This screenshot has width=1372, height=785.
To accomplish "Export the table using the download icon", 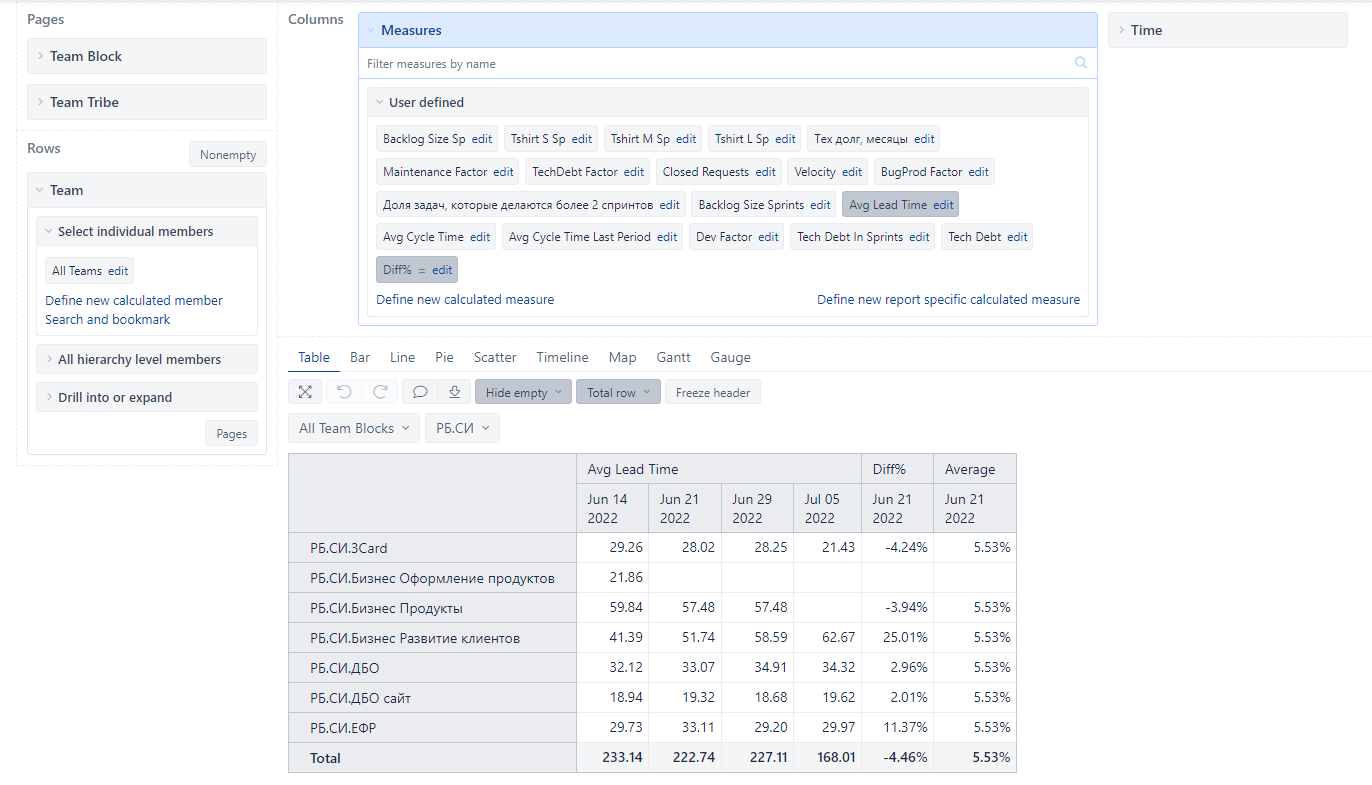I will point(454,391).
